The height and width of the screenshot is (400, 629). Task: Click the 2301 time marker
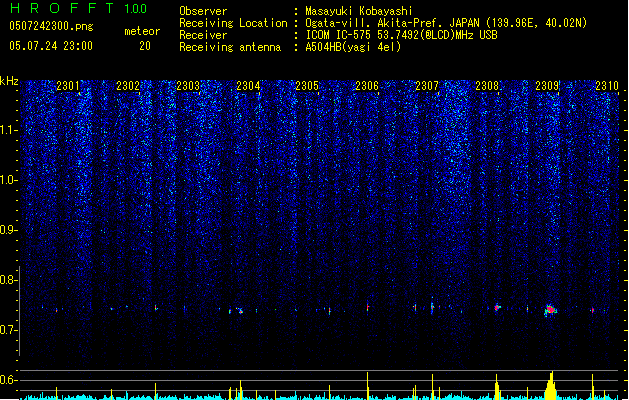pos(68,86)
